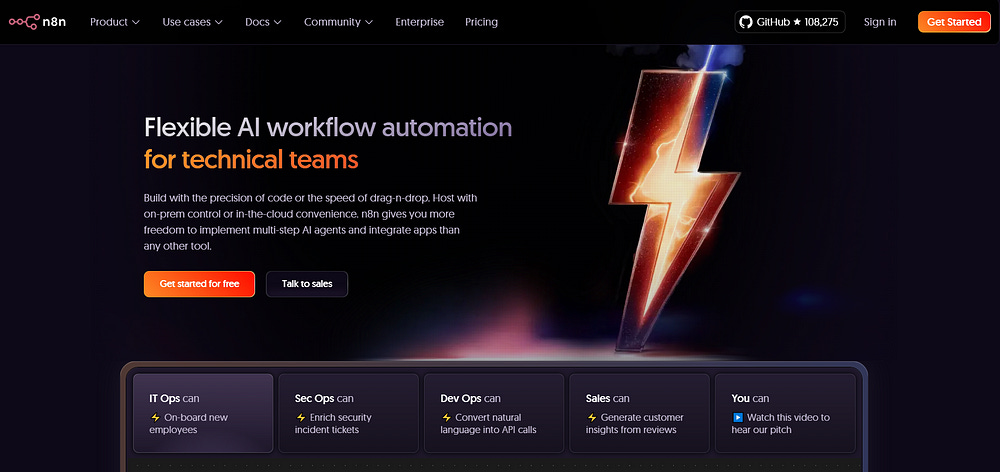
Task: Click the 'Build with the precision of code' paragraph
Action: click(311, 222)
